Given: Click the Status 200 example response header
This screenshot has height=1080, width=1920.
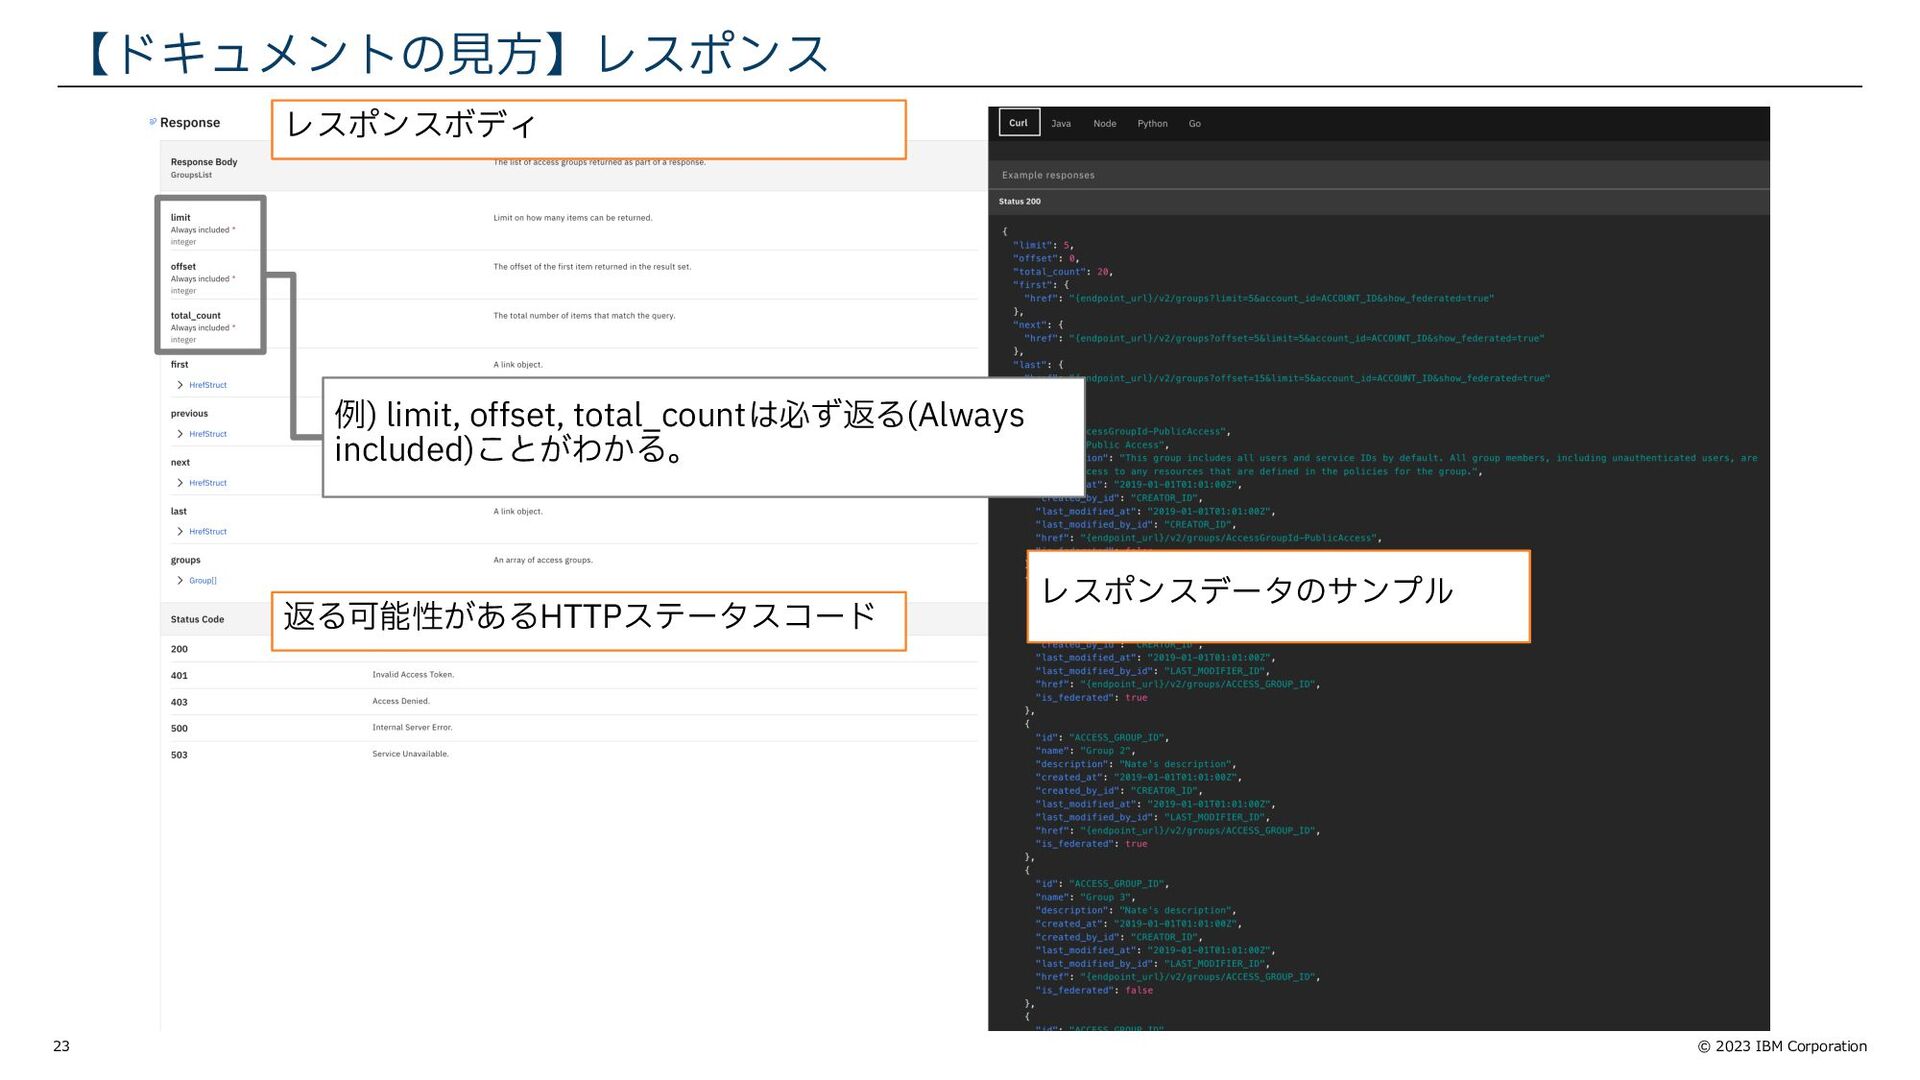Looking at the screenshot, I should coord(1019,202).
